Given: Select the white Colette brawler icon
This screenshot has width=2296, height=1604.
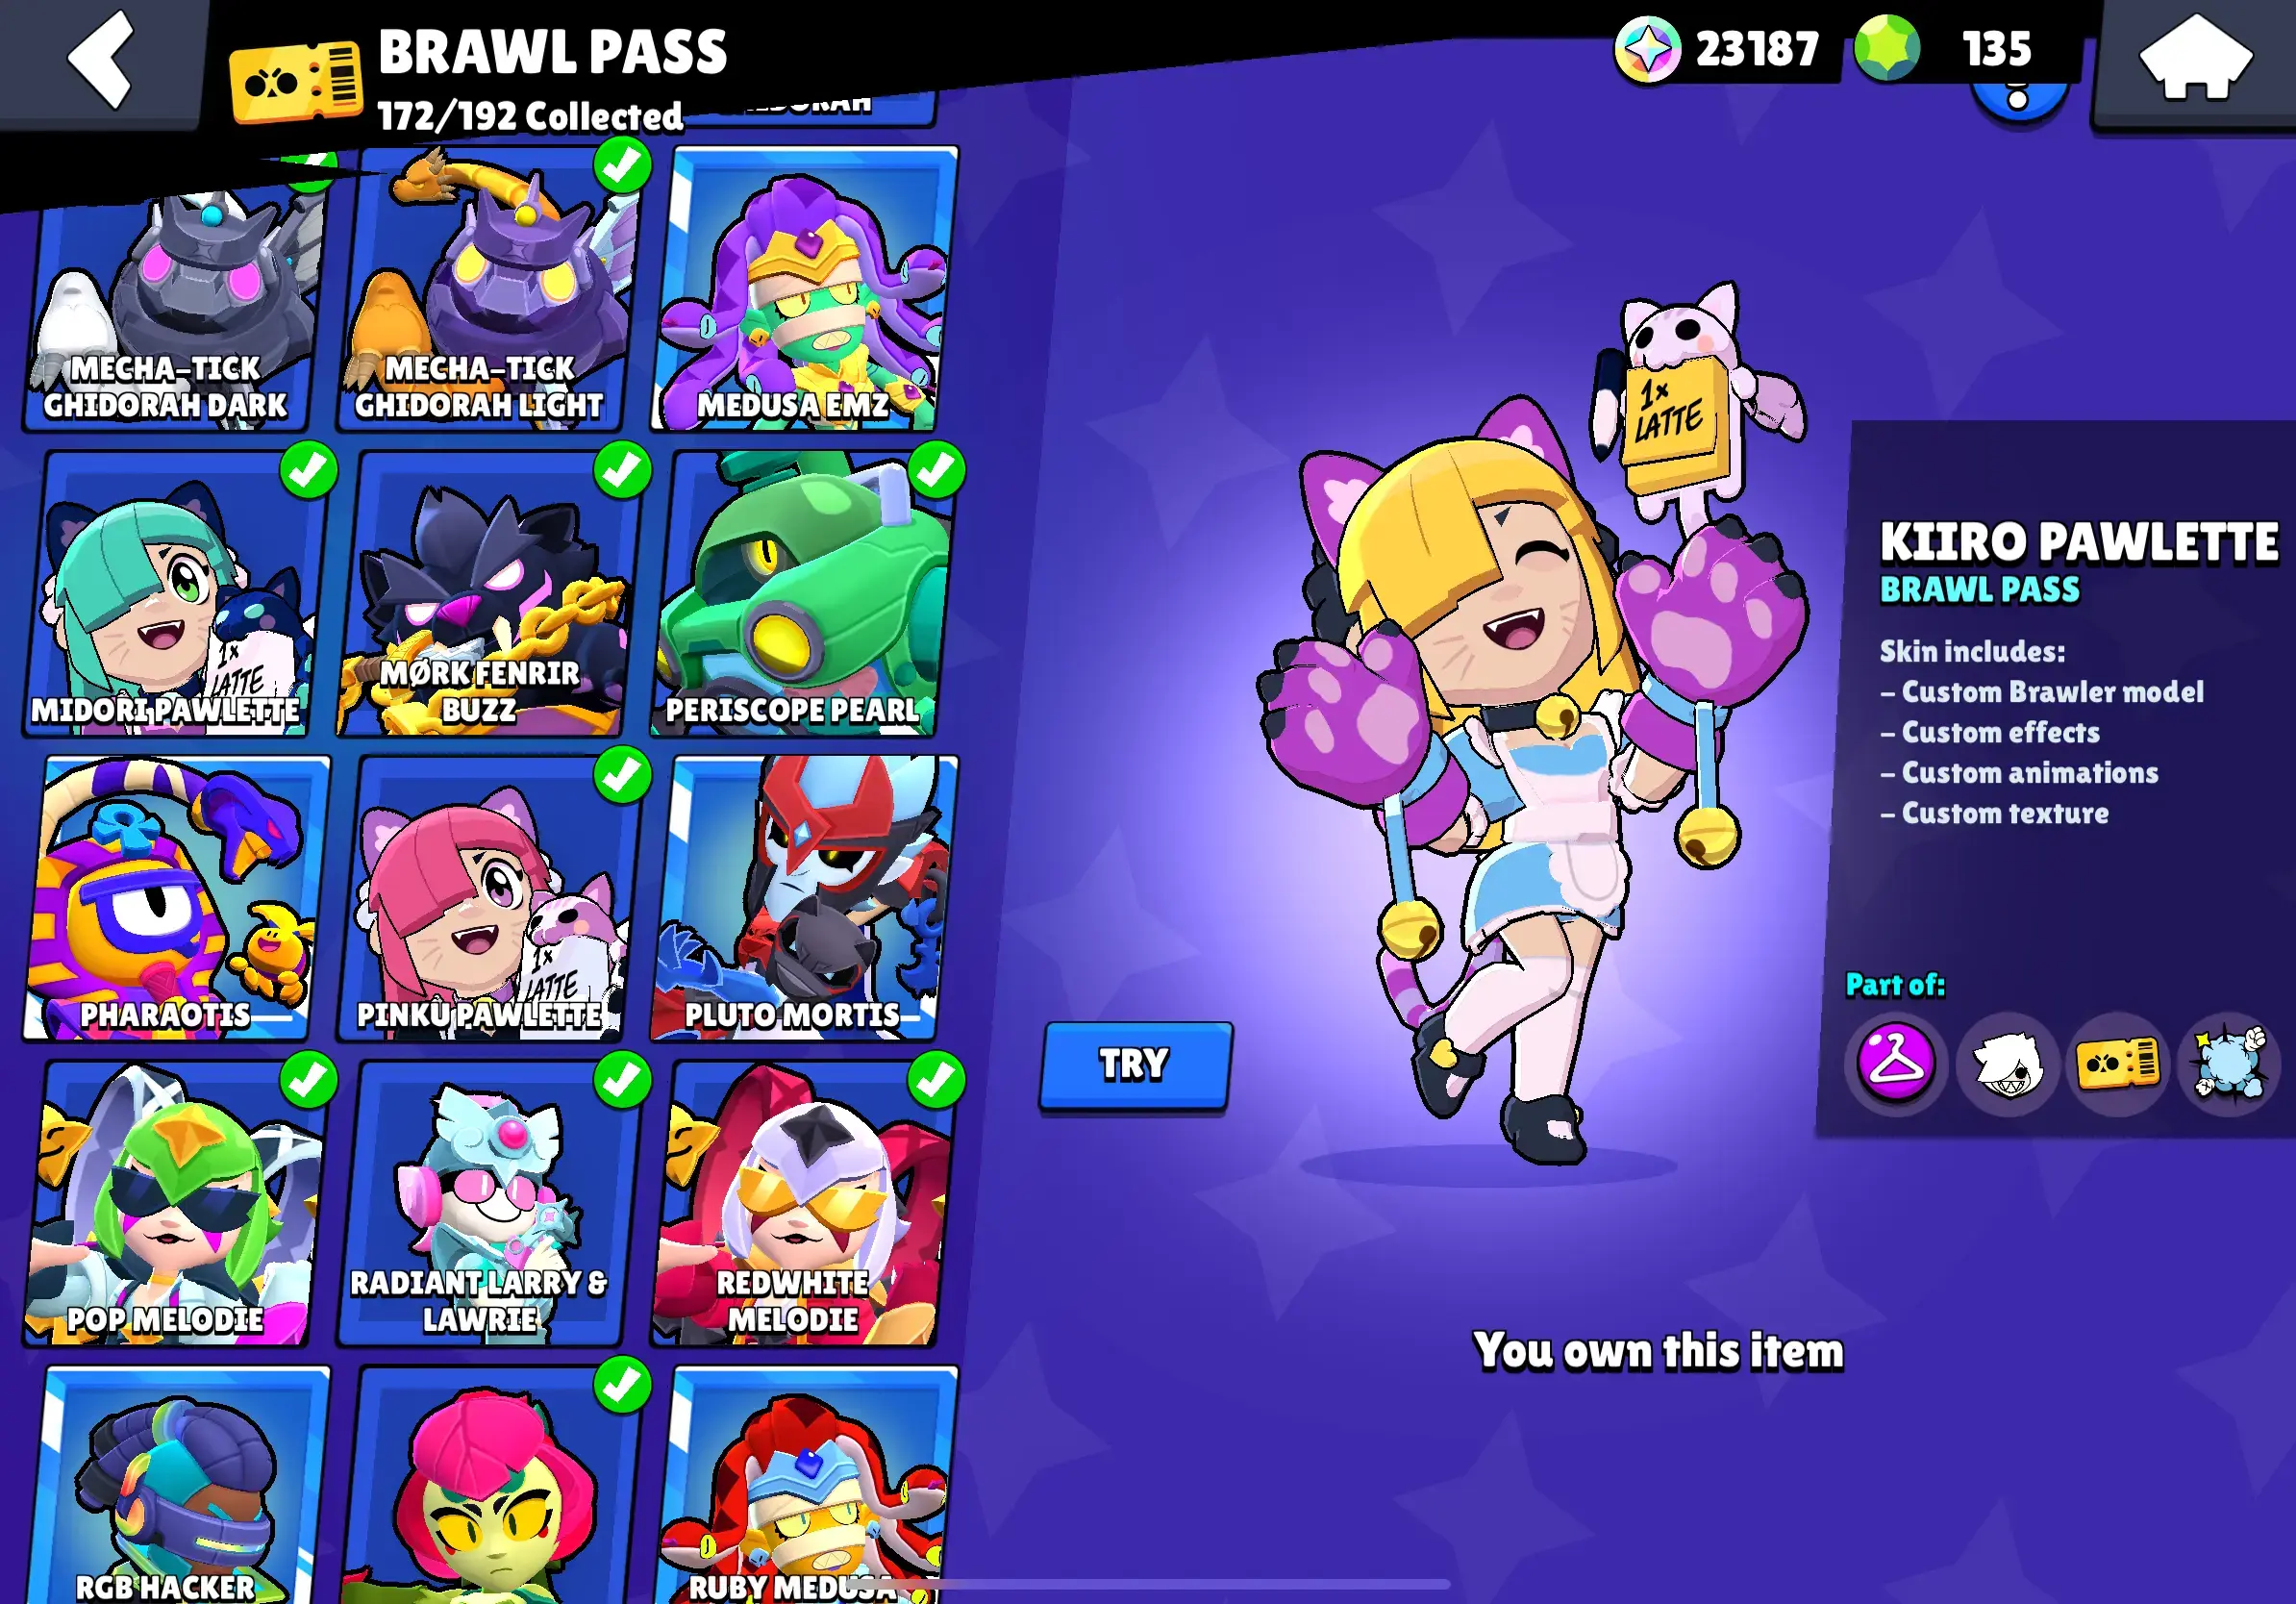Looking at the screenshot, I should click(2006, 1062).
